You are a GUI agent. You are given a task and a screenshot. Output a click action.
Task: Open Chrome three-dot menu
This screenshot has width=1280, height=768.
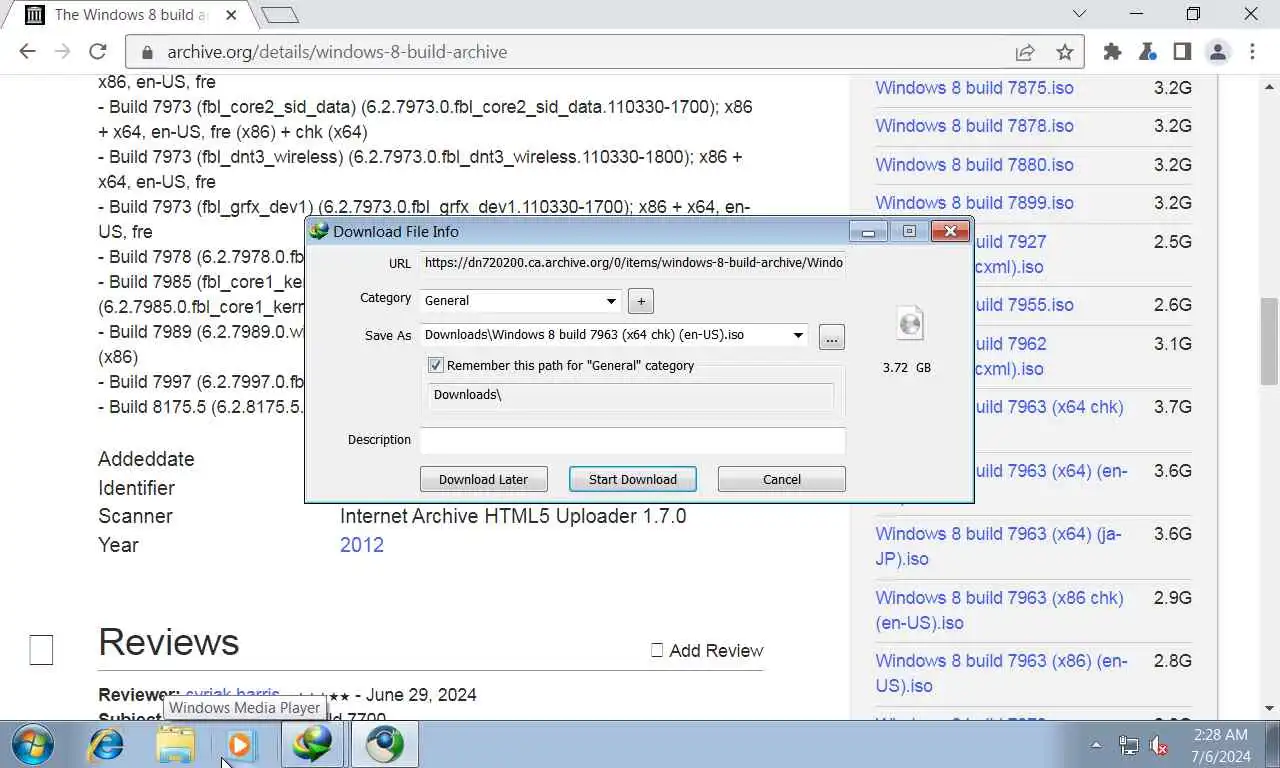1252,52
